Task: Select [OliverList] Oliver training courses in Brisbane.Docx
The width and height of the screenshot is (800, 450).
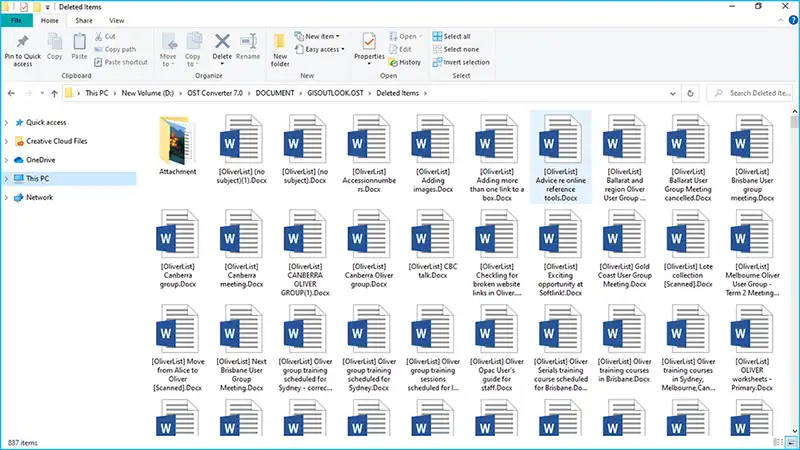Action: 624,343
